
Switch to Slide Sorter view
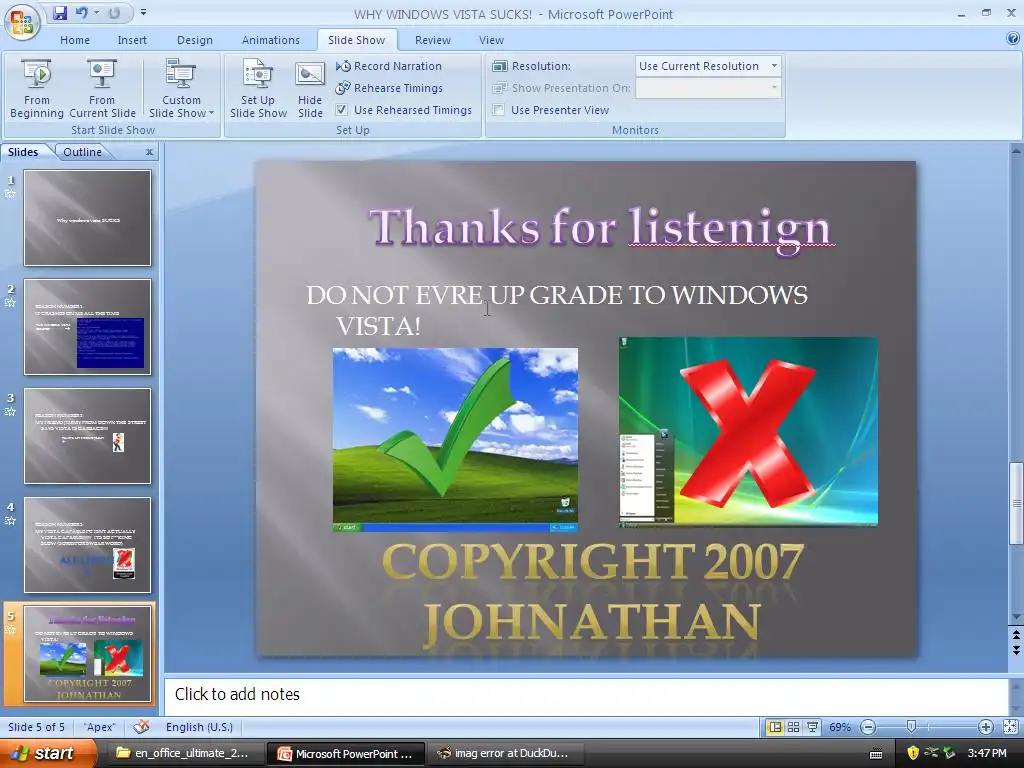click(793, 727)
